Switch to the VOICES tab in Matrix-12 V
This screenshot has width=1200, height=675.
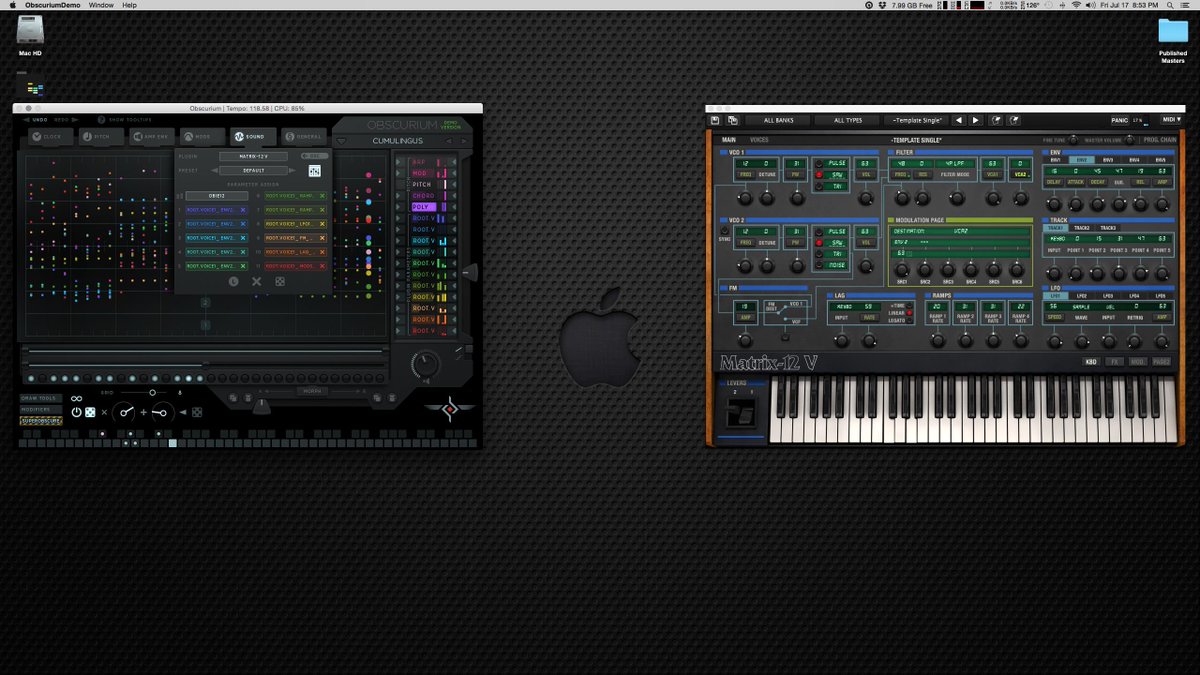point(757,139)
